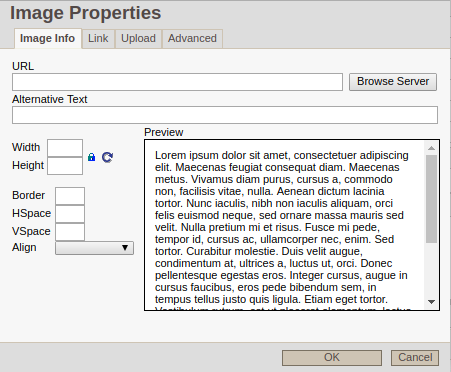This screenshot has height=372, width=451.
Task: Click into the Width field
Action: coord(65,148)
